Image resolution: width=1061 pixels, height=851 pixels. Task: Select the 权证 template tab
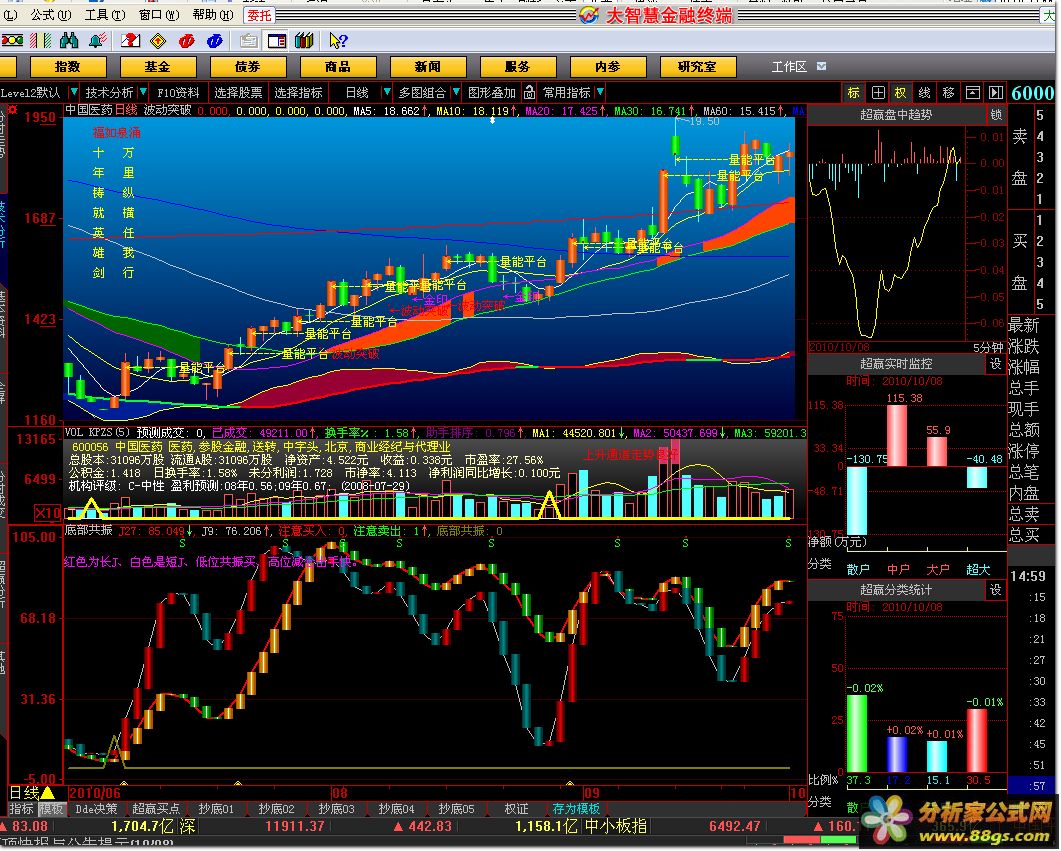coord(516,810)
